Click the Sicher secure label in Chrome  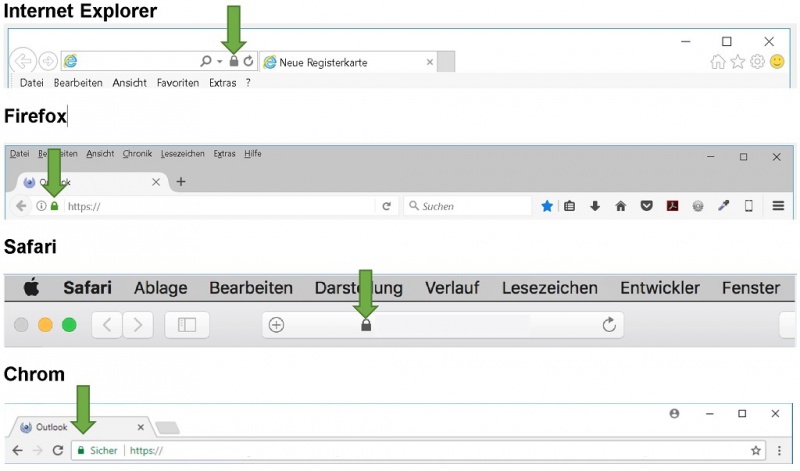click(x=104, y=451)
